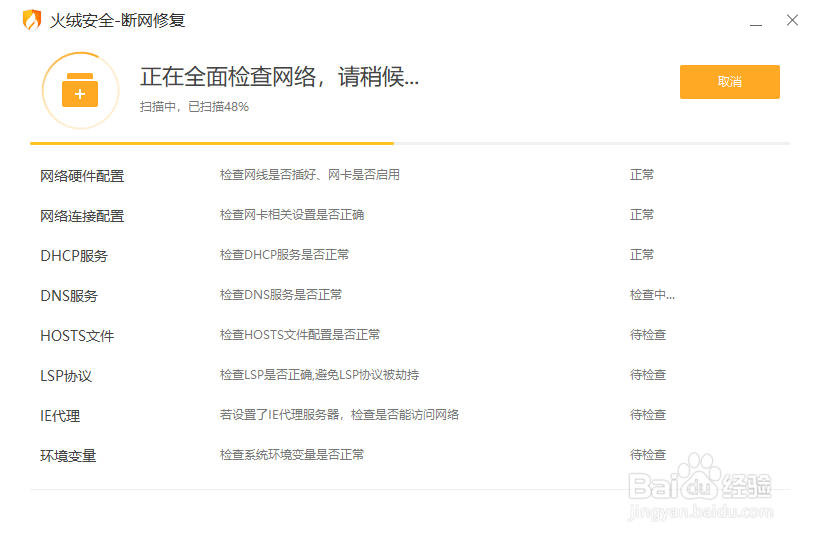
Task: Select the DNS服务 row label
Action: 69,296
